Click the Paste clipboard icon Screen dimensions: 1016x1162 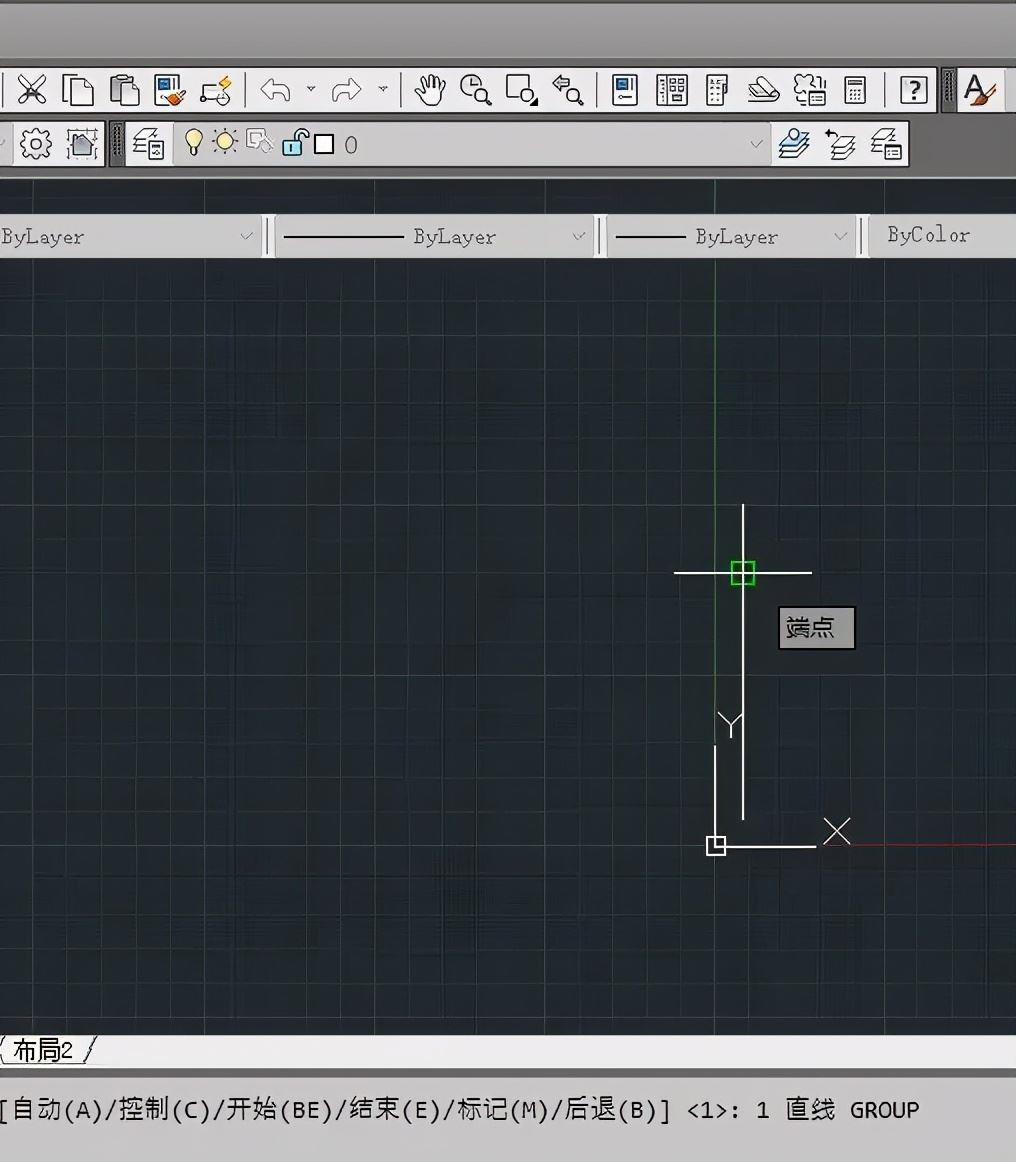[124, 90]
